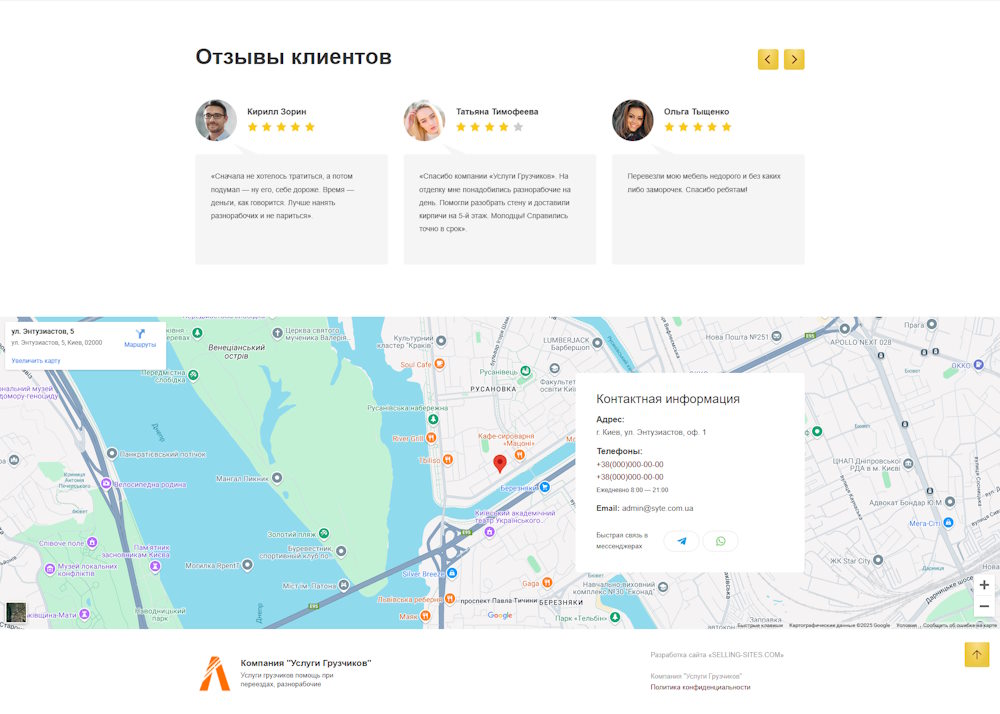Click the Велосипедна родина marker
This screenshot has width=1000, height=714.
click(106, 484)
